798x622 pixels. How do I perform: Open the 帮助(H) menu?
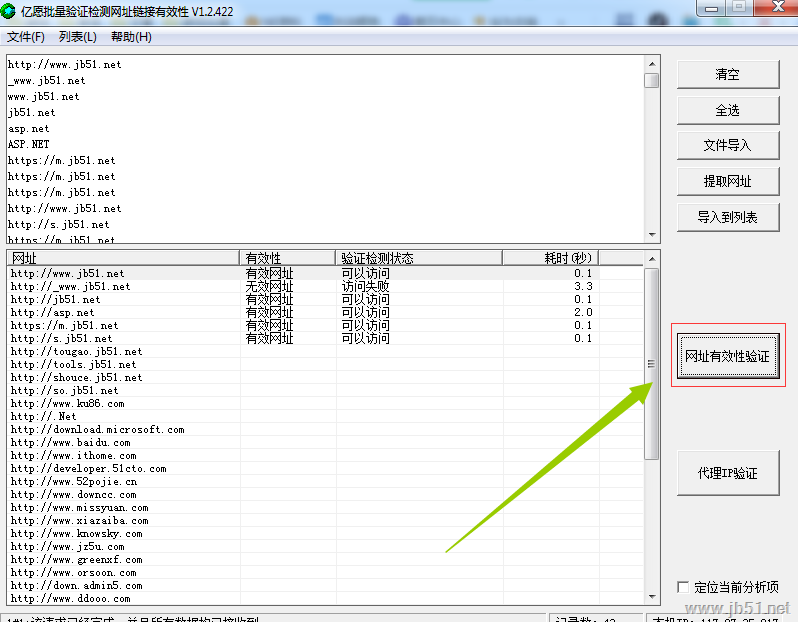[x=131, y=37]
